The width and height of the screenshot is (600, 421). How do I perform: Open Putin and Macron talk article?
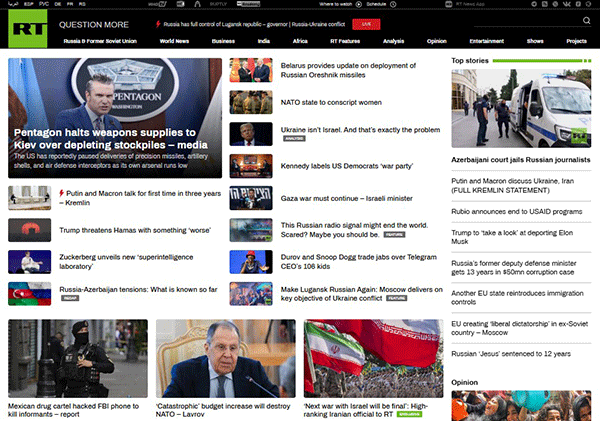140,198
